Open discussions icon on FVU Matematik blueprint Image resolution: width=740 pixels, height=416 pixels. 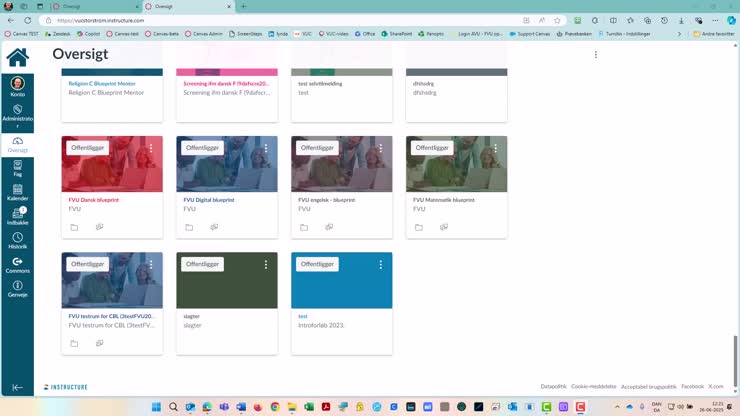click(444, 227)
